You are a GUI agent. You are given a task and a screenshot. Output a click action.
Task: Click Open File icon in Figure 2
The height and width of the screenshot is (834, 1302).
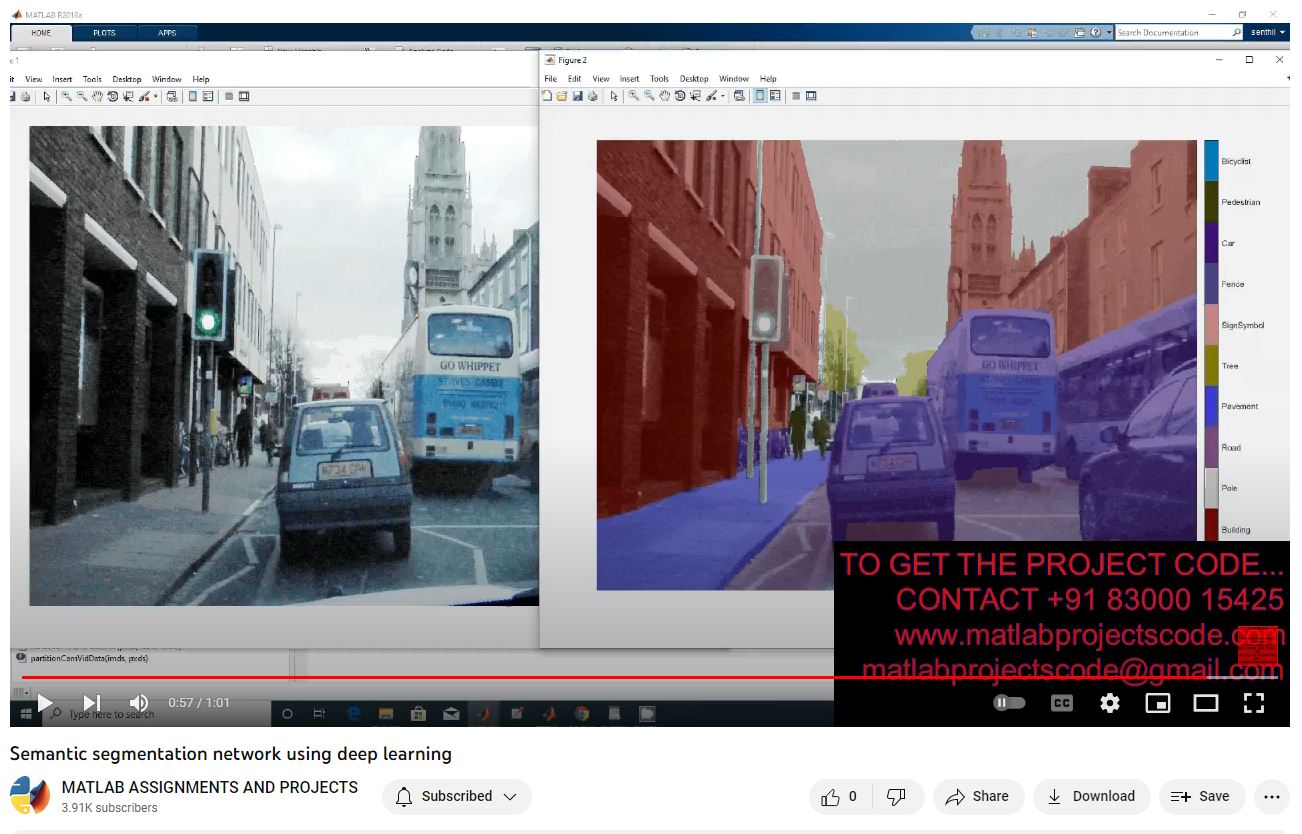pyautogui.click(x=562, y=96)
